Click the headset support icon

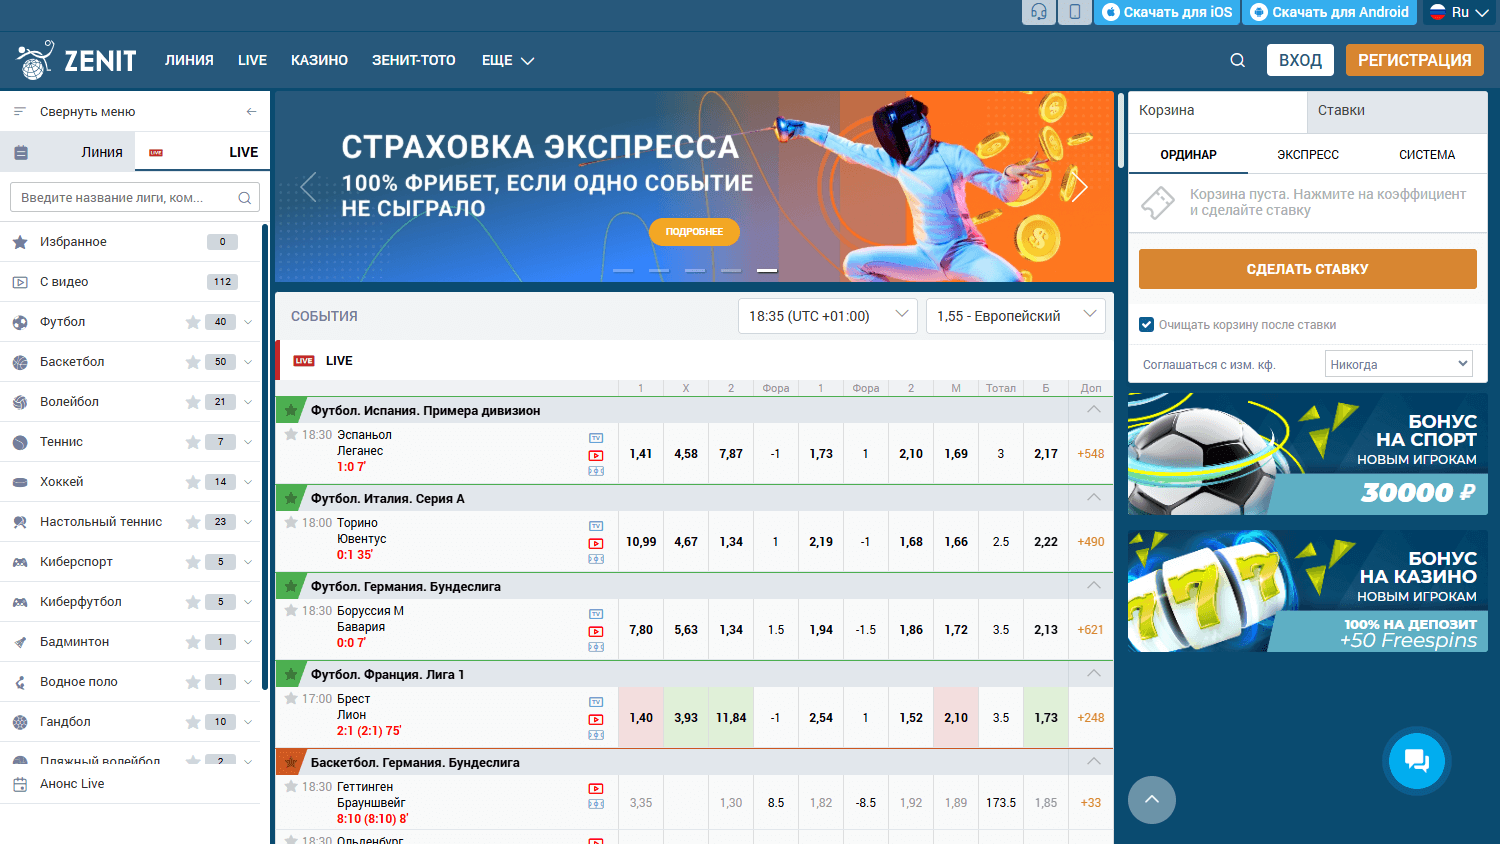[x=1039, y=12]
